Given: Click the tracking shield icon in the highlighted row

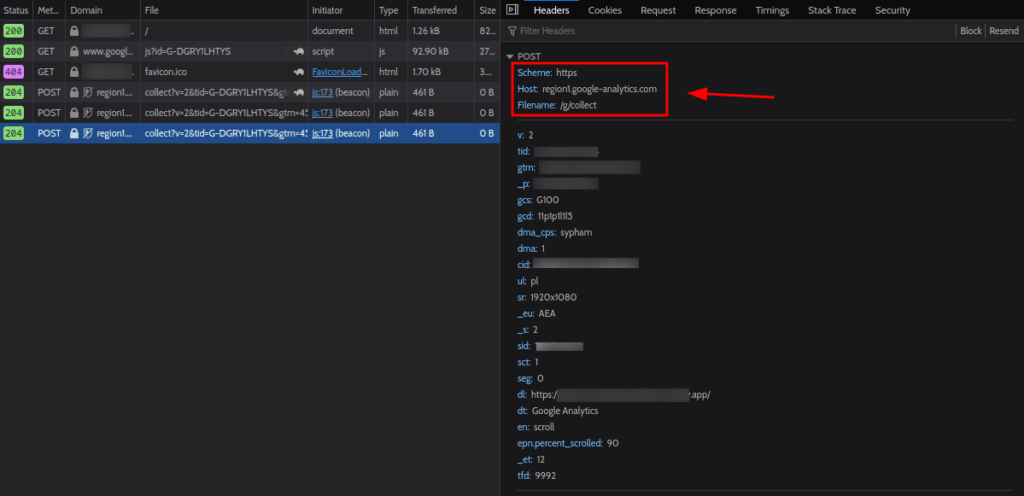Looking at the screenshot, I should tap(88, 133).
